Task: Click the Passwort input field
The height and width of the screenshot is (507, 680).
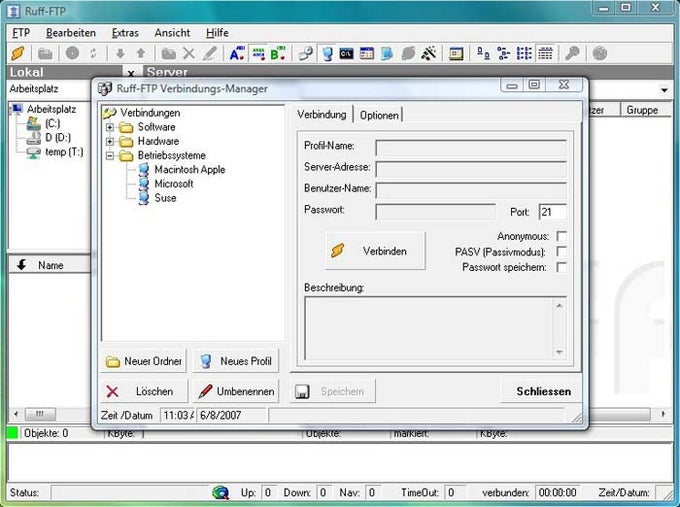Action: tap(435, 212)
